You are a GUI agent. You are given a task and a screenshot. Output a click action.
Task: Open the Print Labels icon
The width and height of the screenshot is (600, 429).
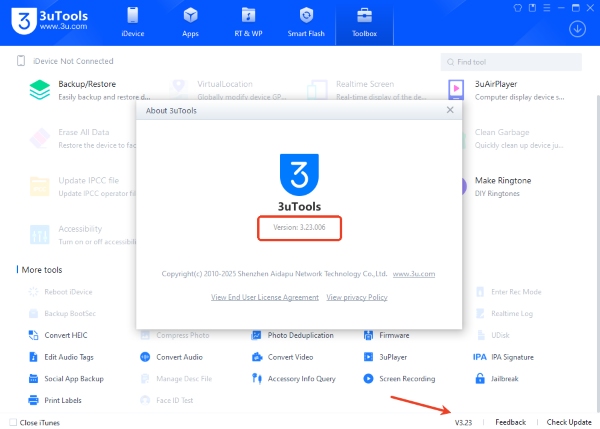pyautogui.click(x=33, y=400)
